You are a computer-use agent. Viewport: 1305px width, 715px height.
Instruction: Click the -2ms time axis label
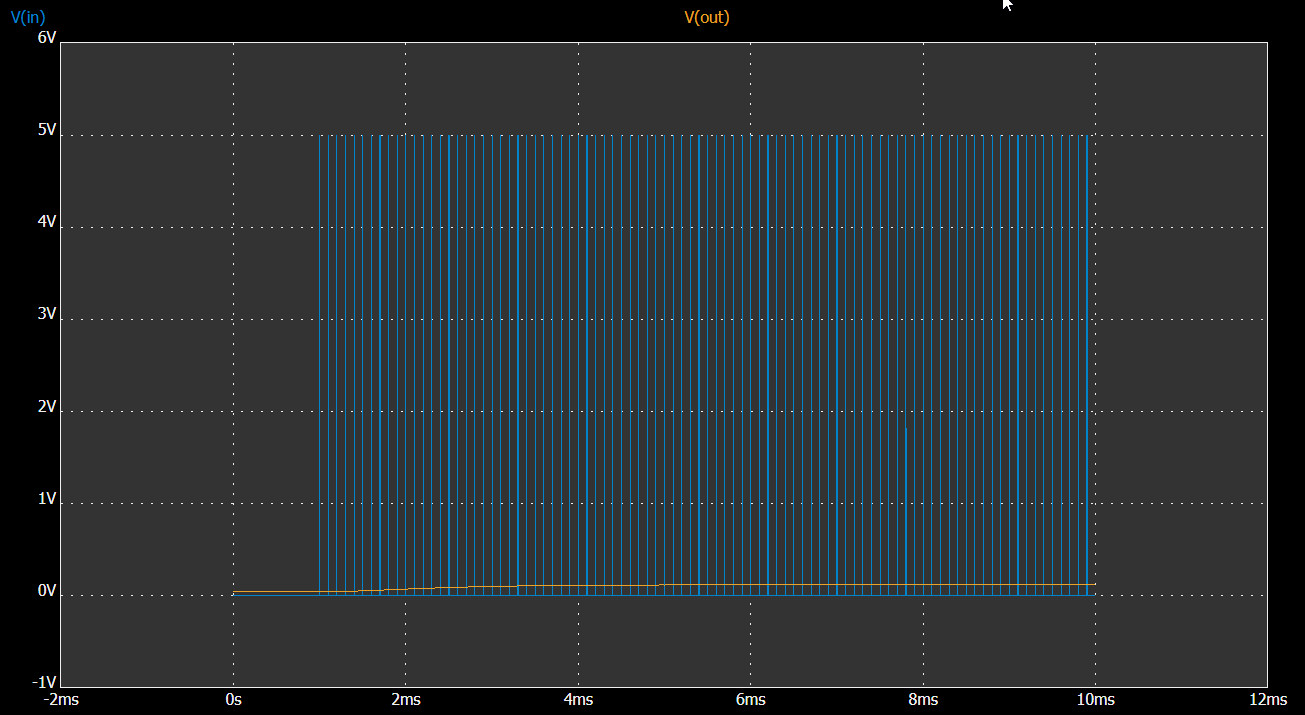(x=61, y=700)
